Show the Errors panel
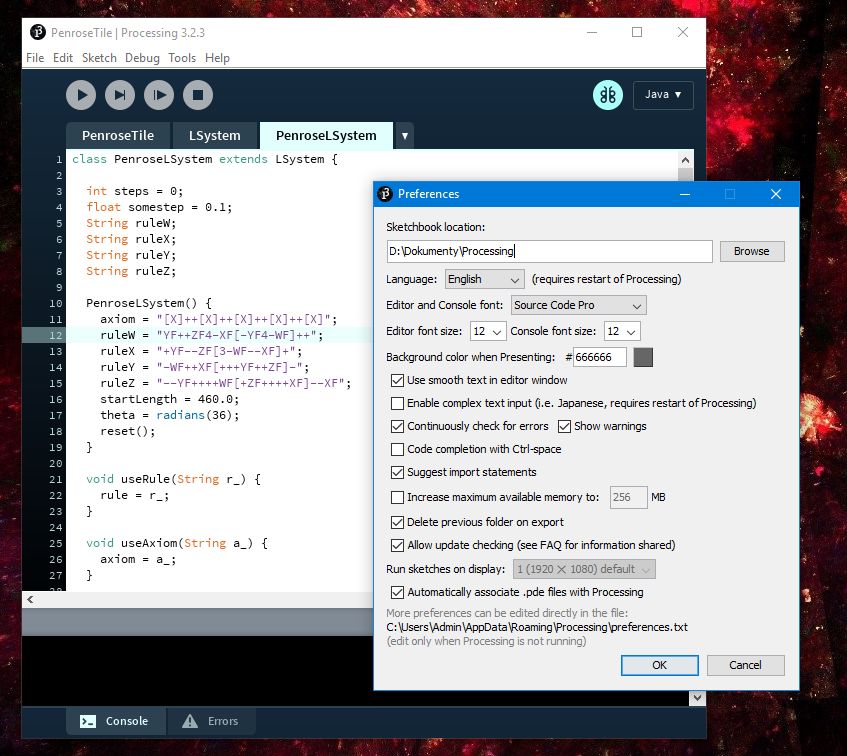 pos(212,721)
